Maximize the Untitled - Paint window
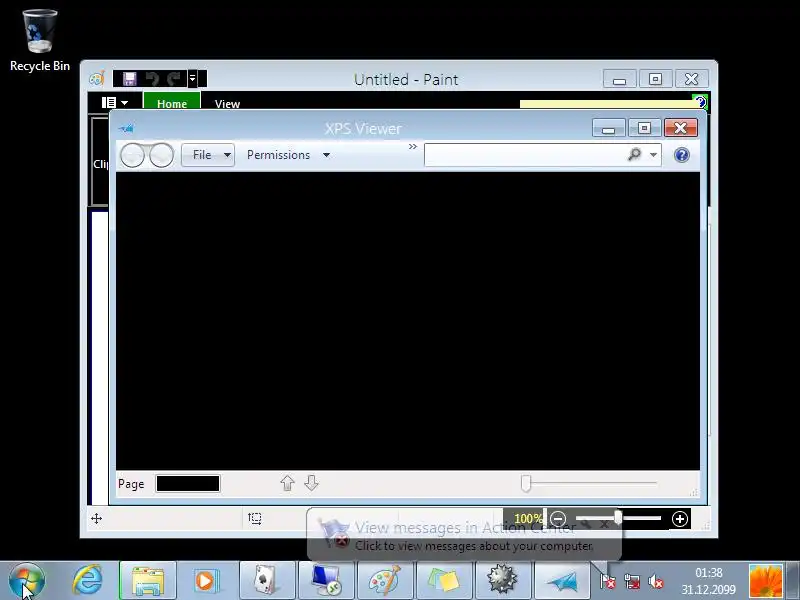 [655, 79]
